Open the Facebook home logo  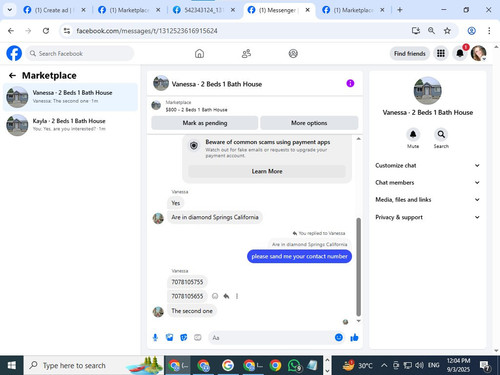[14, 53]
